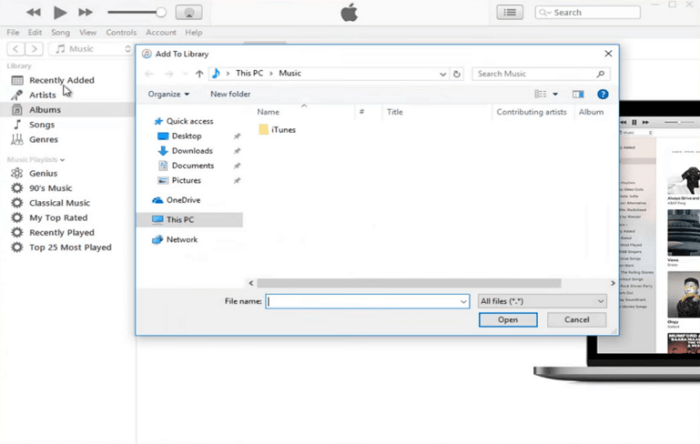Select Recently Added in the Library sidebar

click(62, 80)
